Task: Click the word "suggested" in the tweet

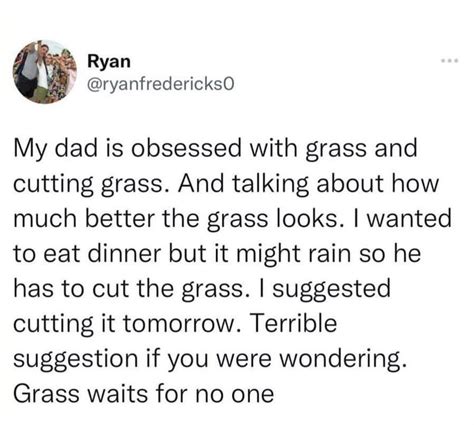Action: point(332,289)
